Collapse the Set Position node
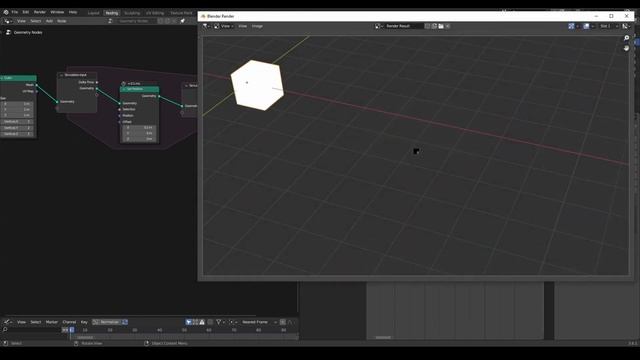The image size is (640, 360). pyautogui.click(x=124, y=89)
